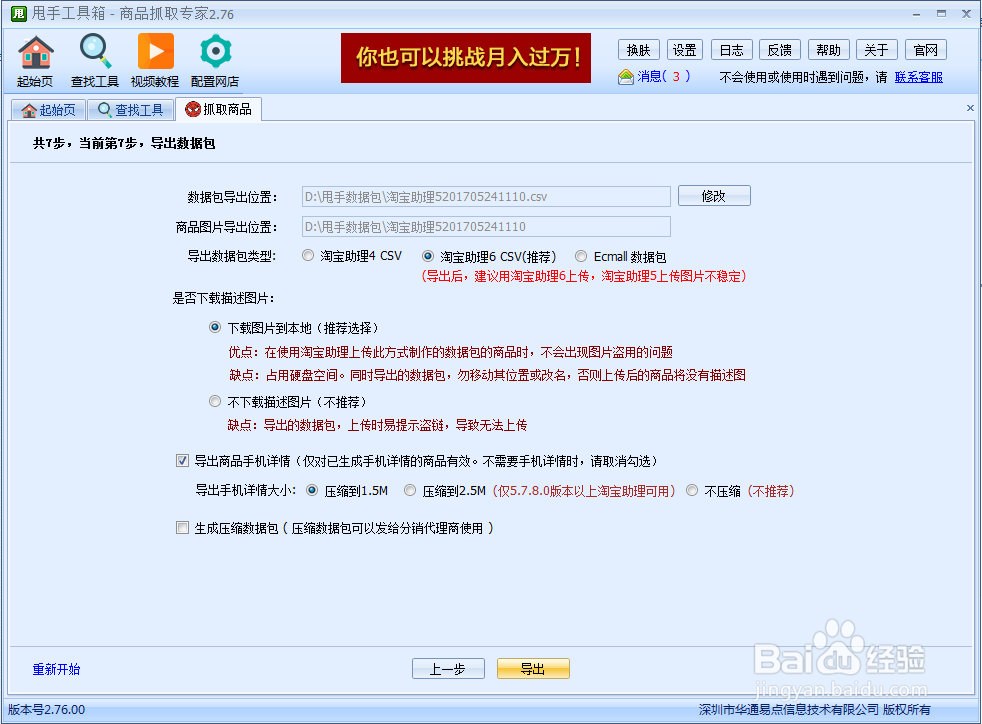This screenshot has height=724, width=982.
Task: Click the 反馈 feedback button
Action: (780, 50)
